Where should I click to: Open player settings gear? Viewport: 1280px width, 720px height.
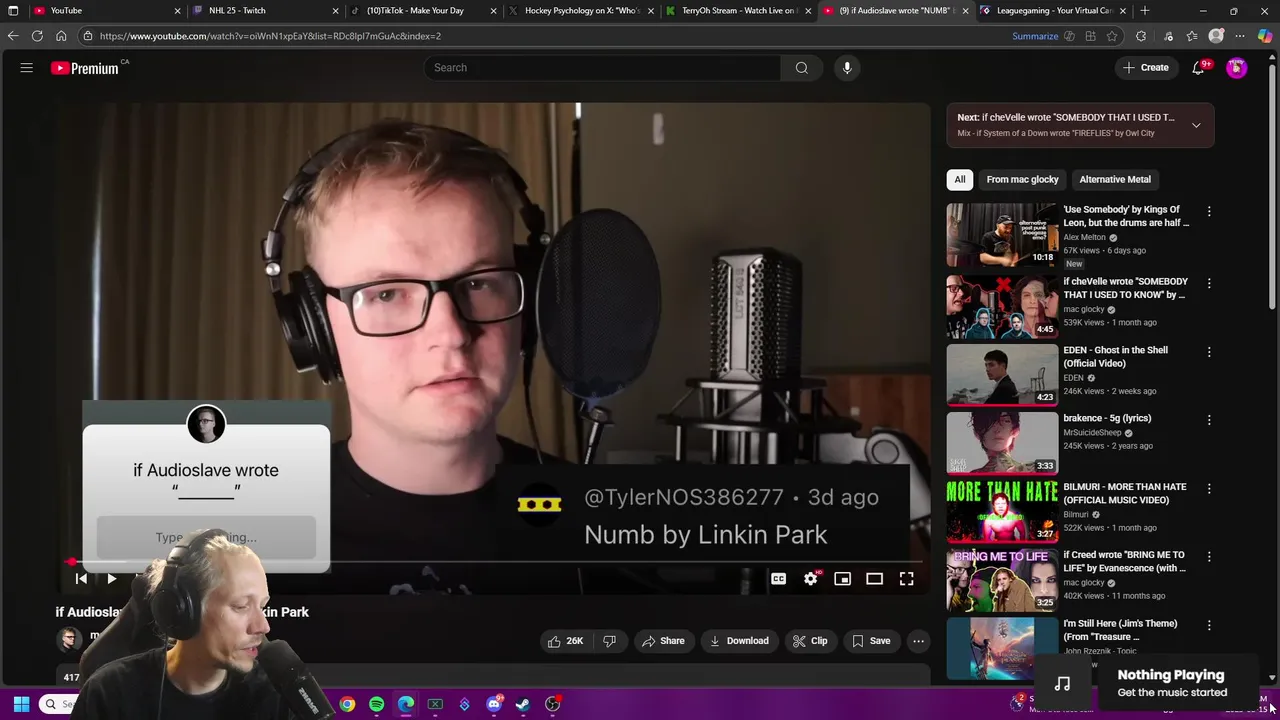pos(810,579)
